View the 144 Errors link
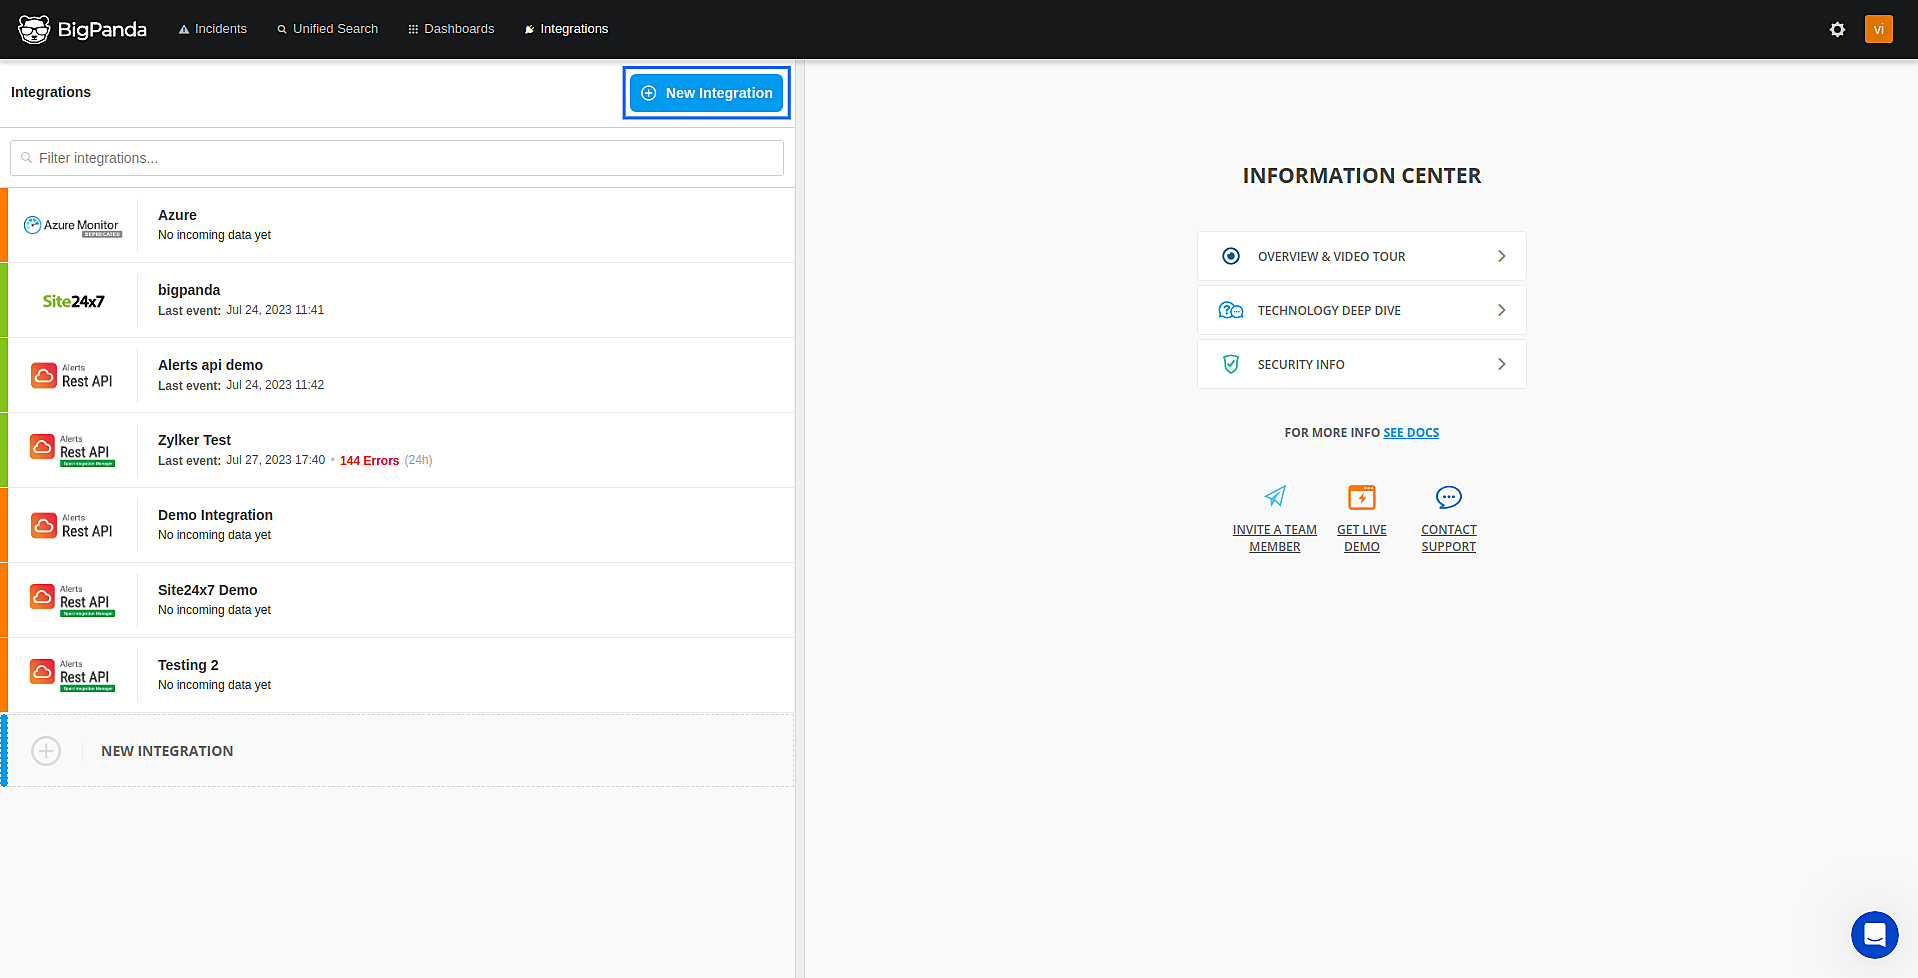Screen dimensions: 1918x978 coord(369,461)
